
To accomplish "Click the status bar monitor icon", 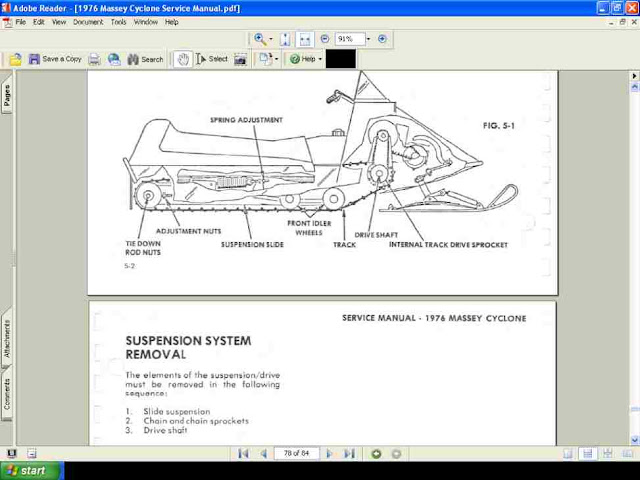I will pyautogui.click(x=12, y=453).
